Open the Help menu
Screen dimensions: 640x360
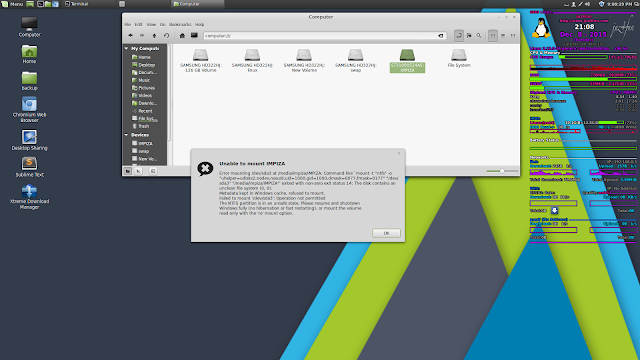[x=199, y=24]
